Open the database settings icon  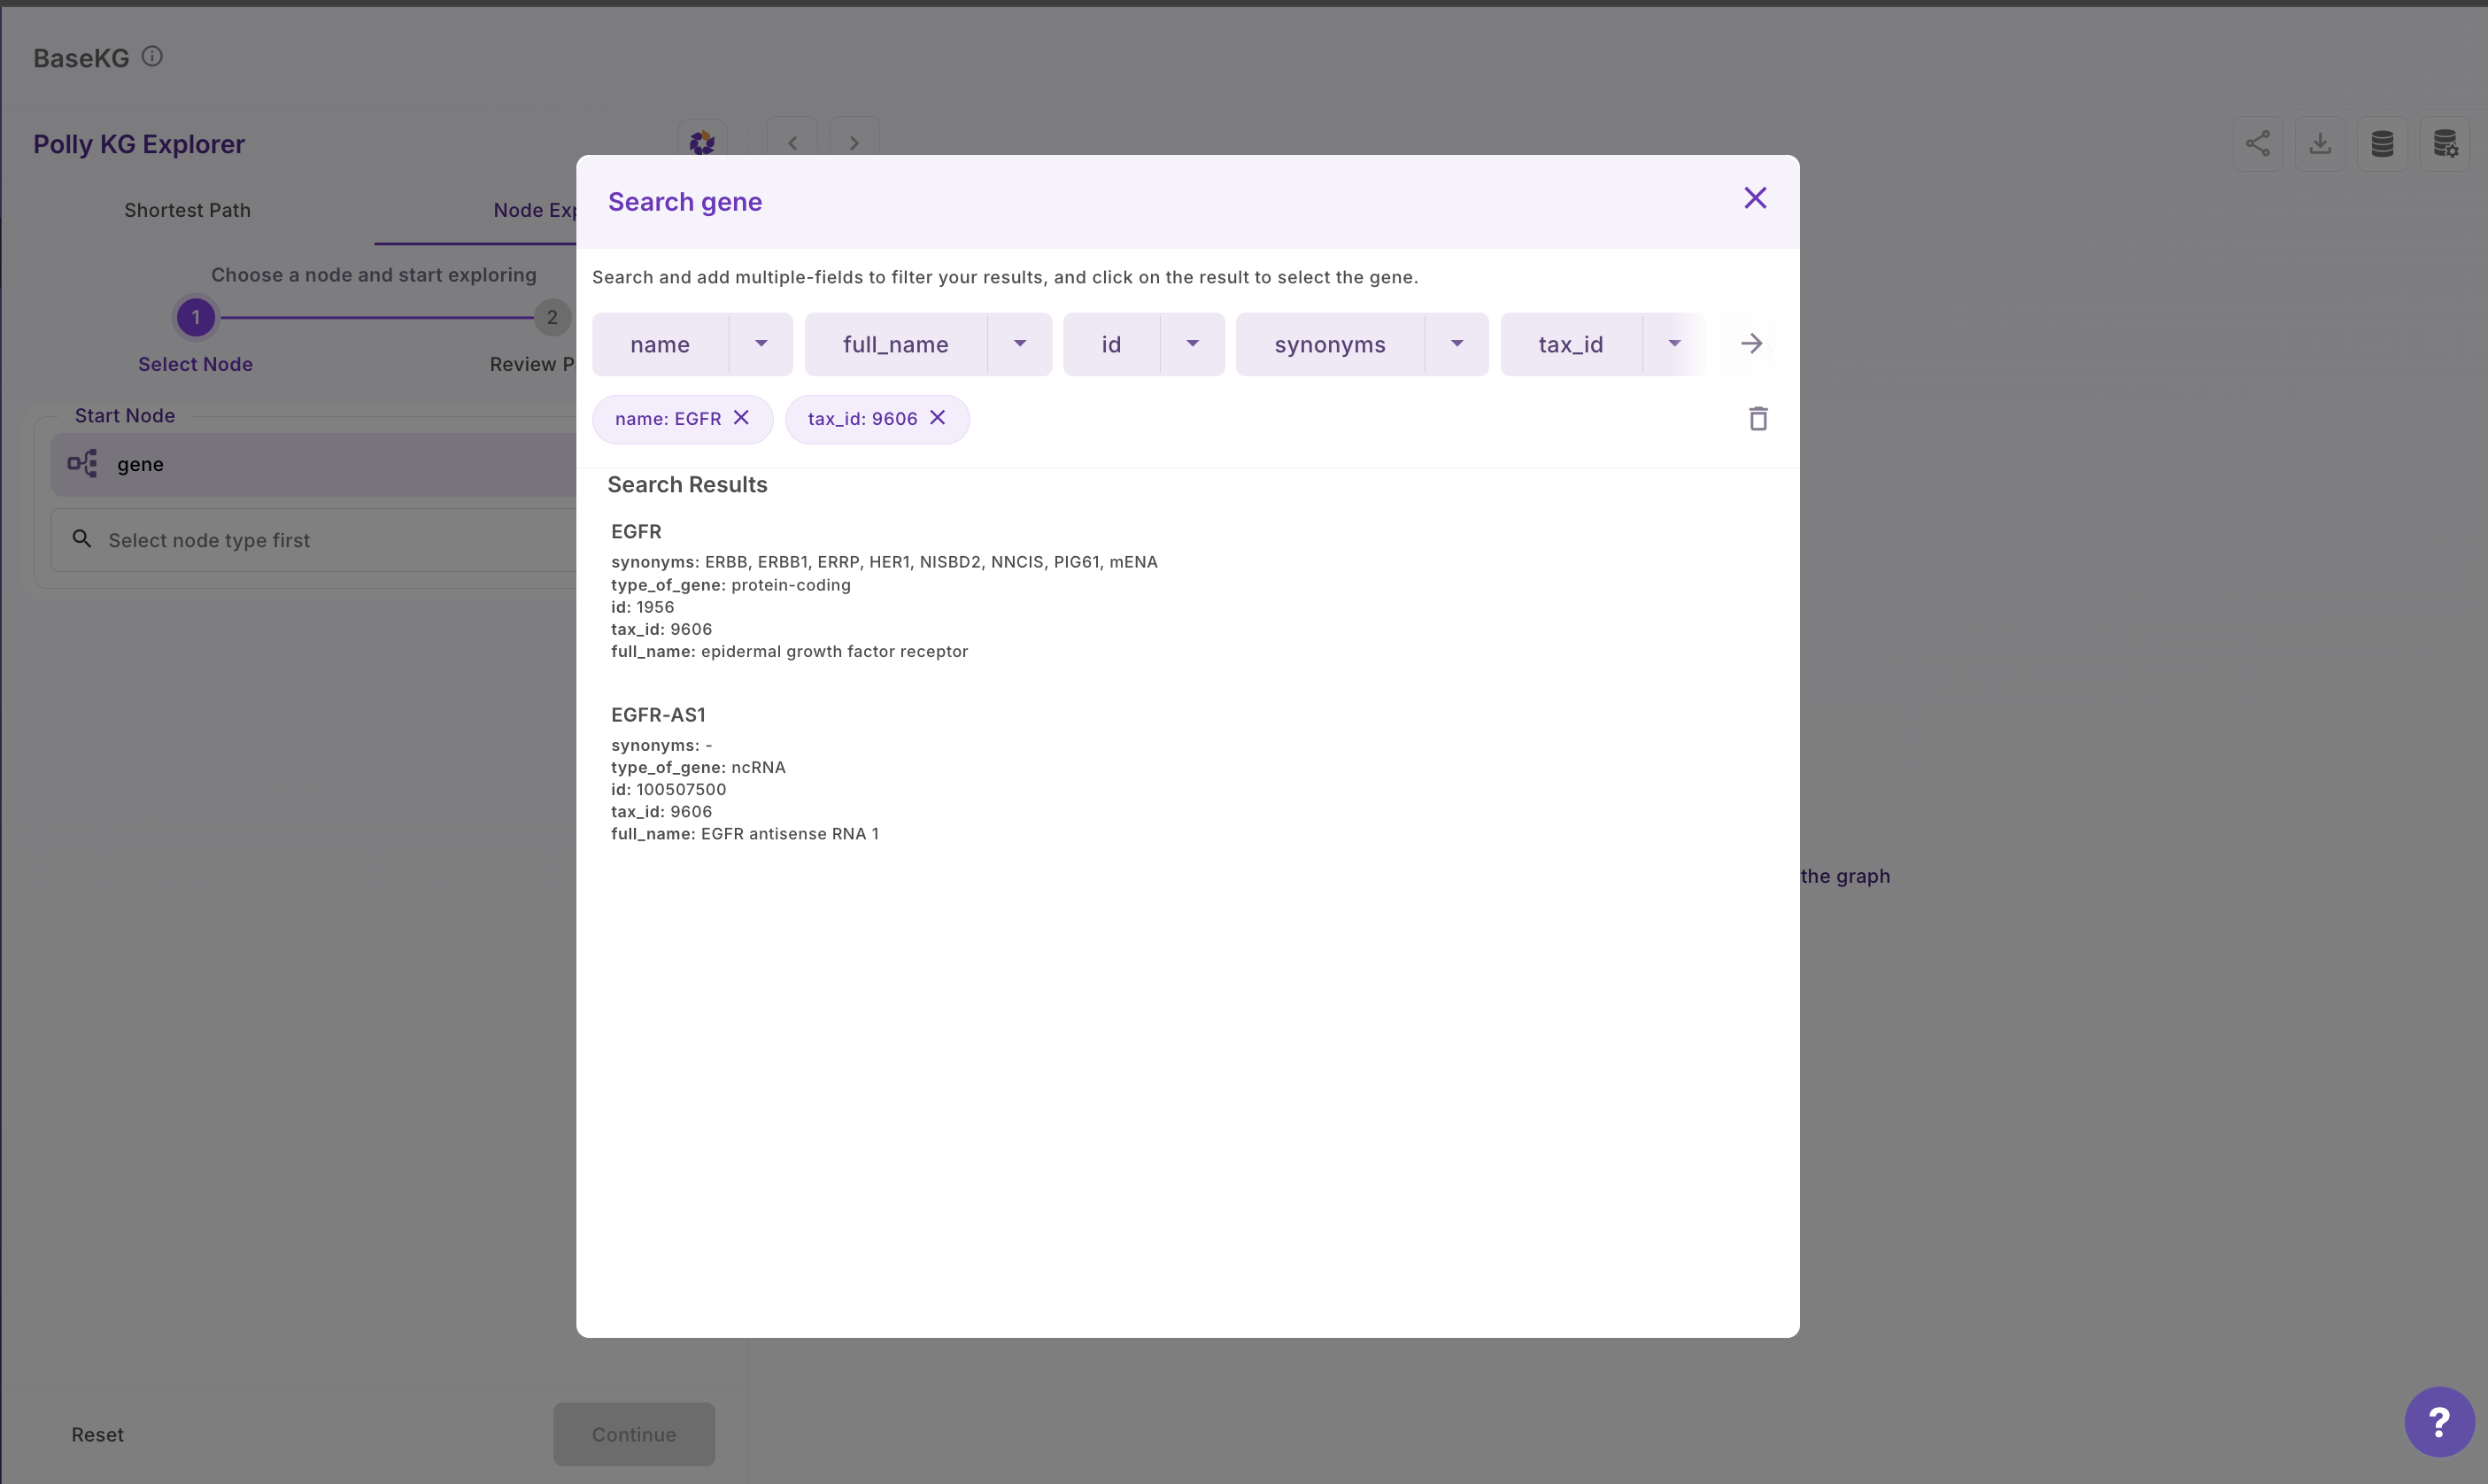click(x=2445, y=143)
